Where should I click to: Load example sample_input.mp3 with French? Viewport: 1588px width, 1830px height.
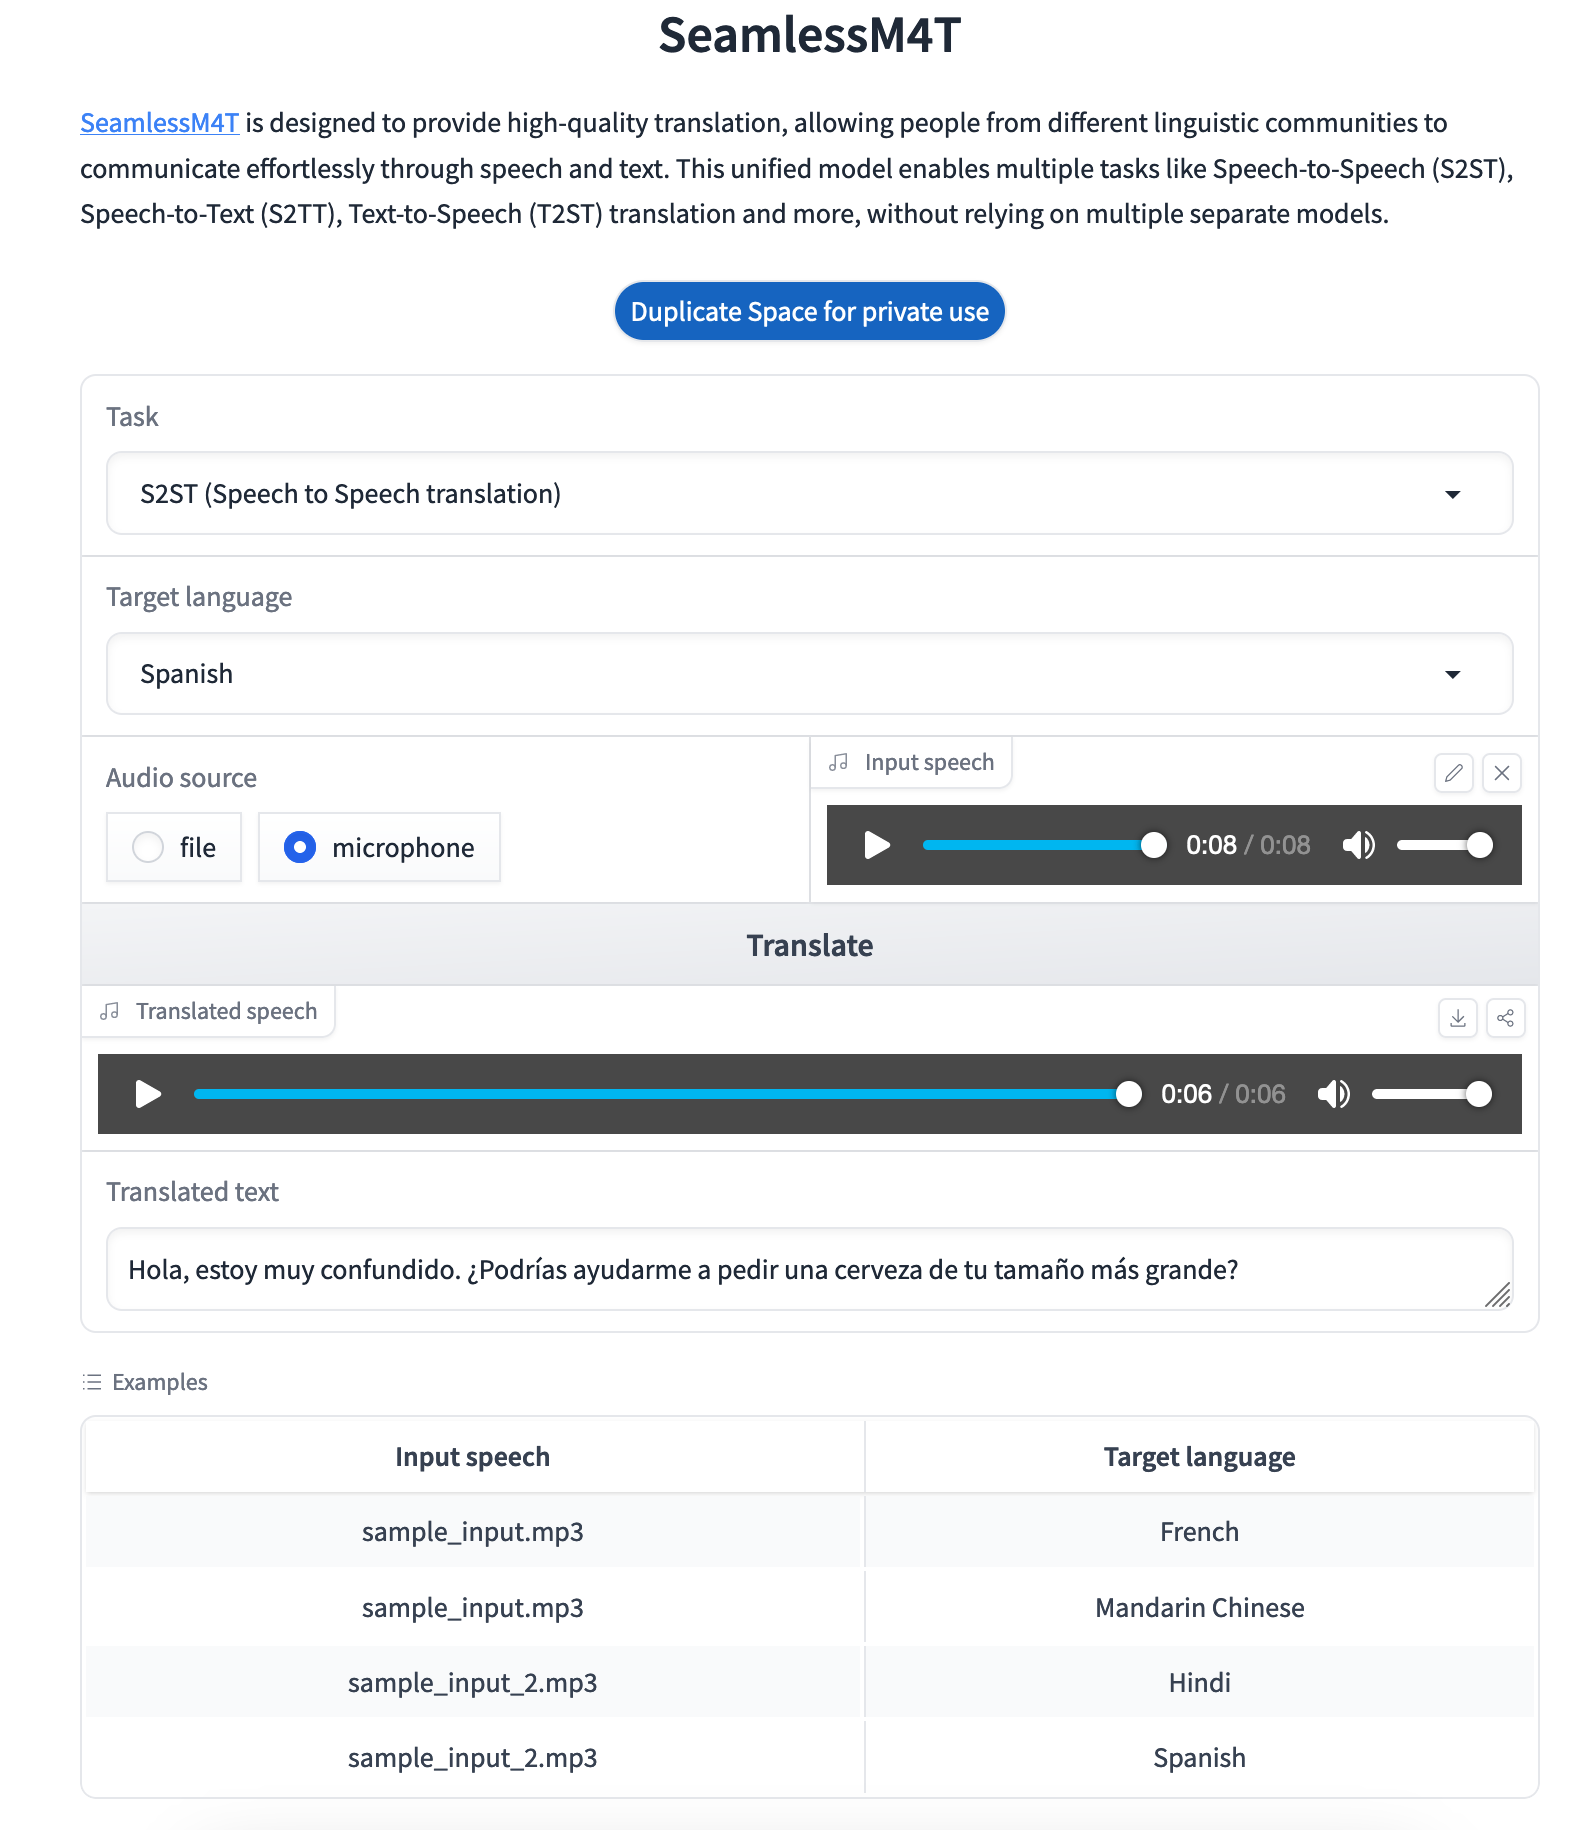tap(810, 1531)
